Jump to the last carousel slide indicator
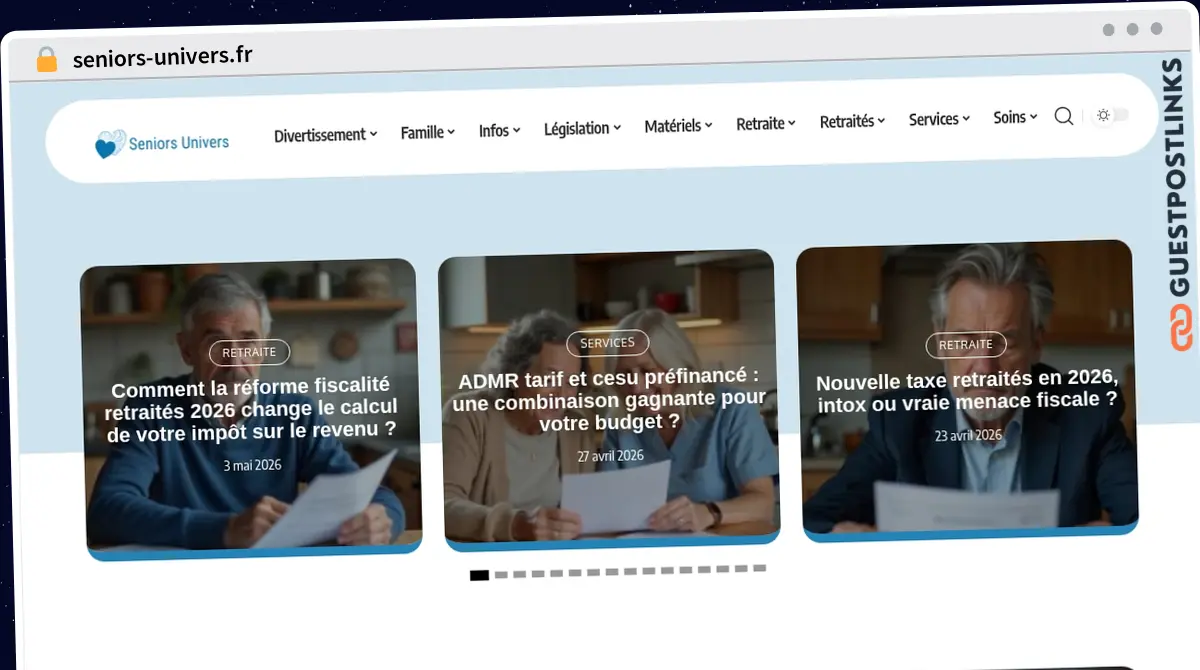 (x=760, y=568)
